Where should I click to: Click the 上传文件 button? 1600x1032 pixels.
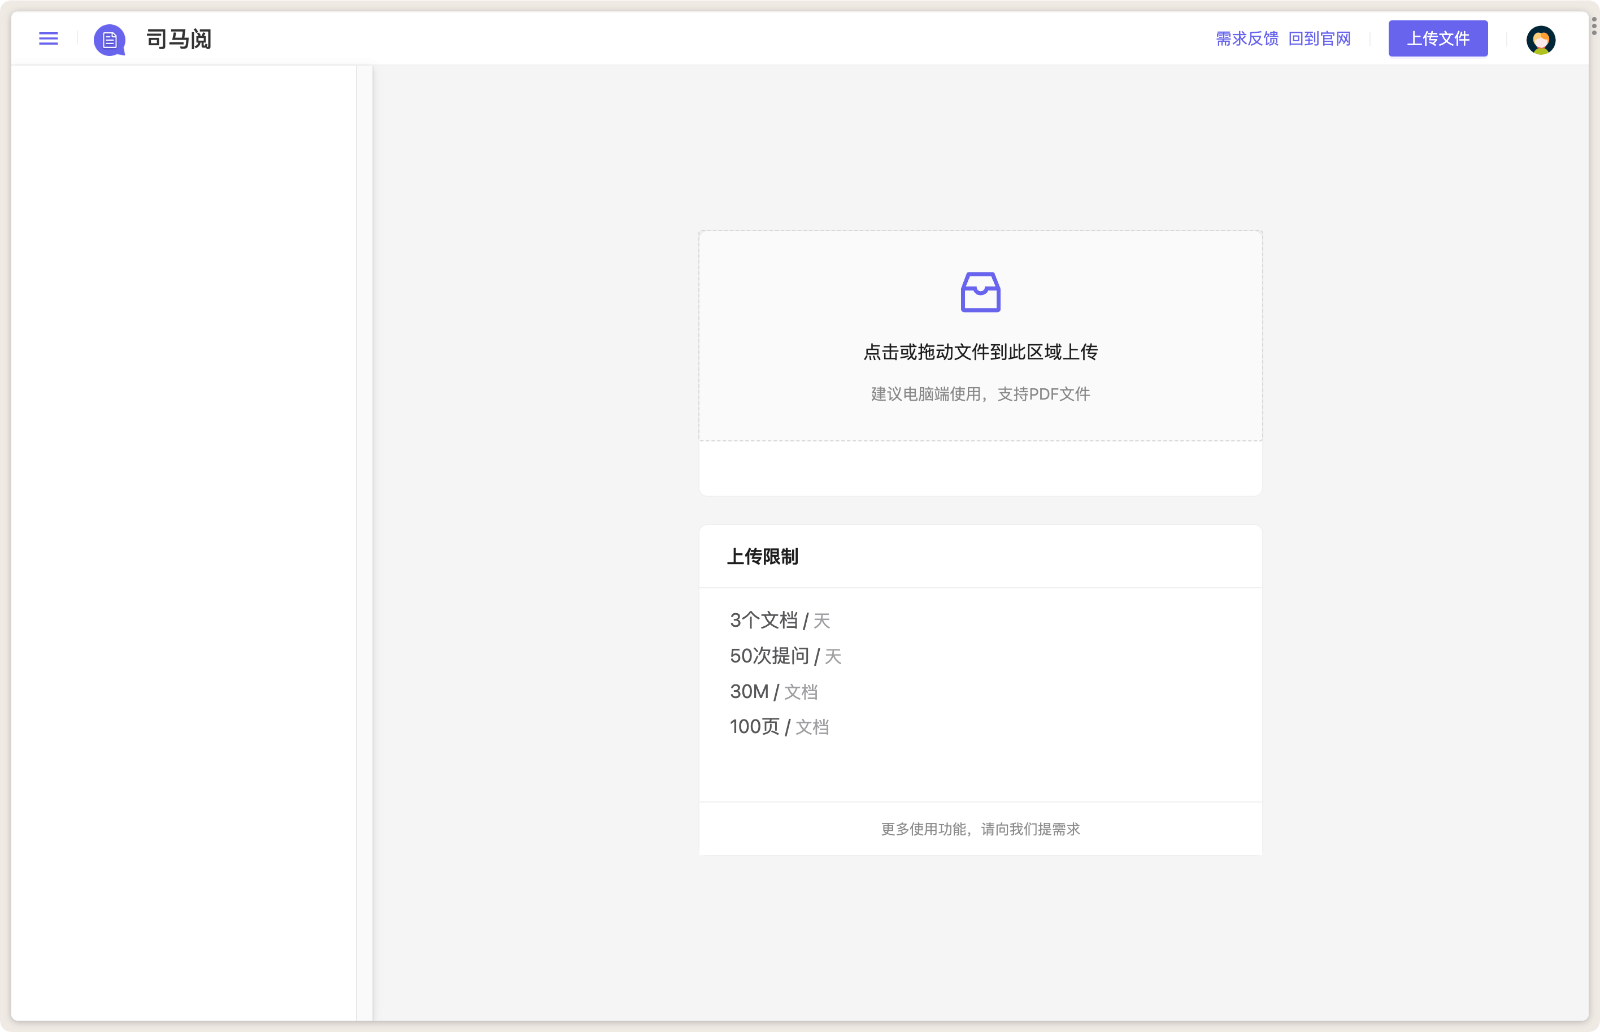tap(1437, 38)
